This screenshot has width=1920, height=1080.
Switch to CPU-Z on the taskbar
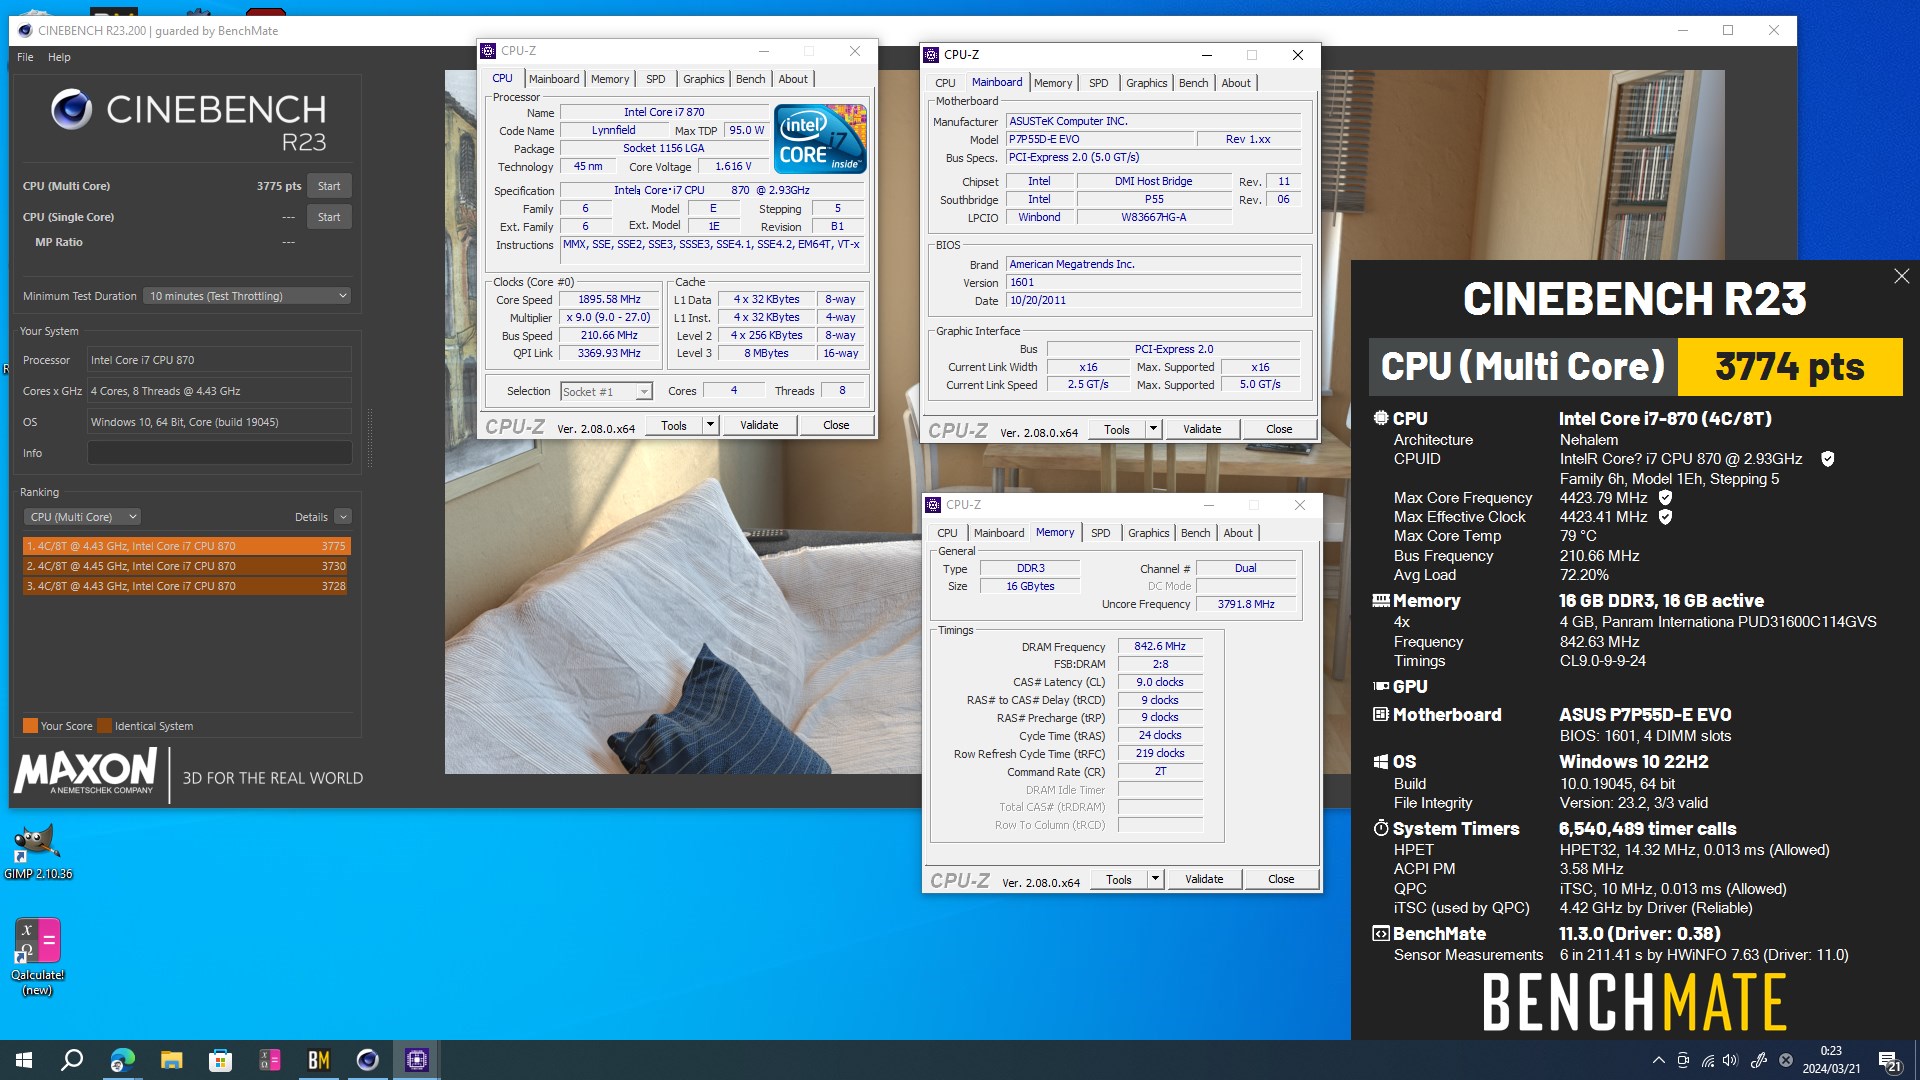(x=416, y=1060)
